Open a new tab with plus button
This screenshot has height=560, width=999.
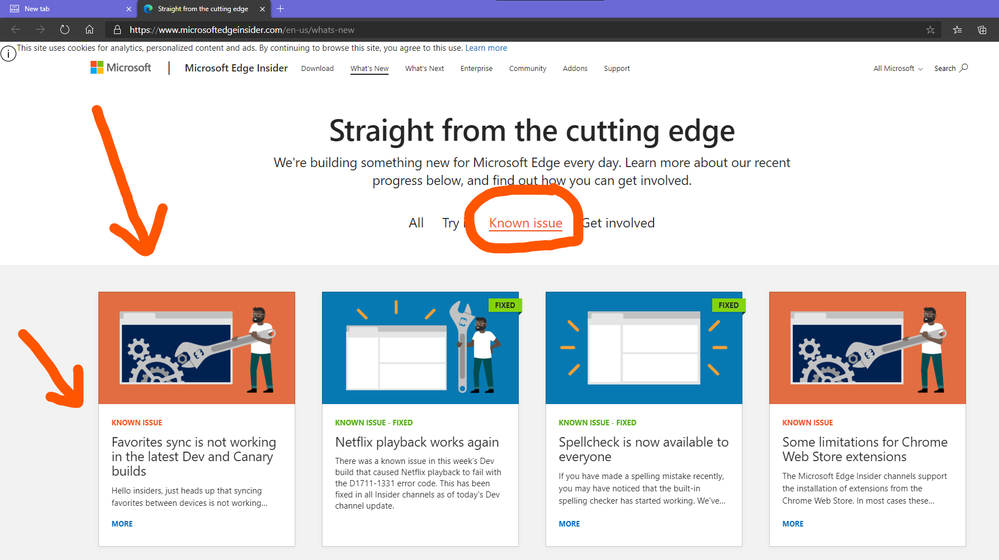[x=280, y=9]
